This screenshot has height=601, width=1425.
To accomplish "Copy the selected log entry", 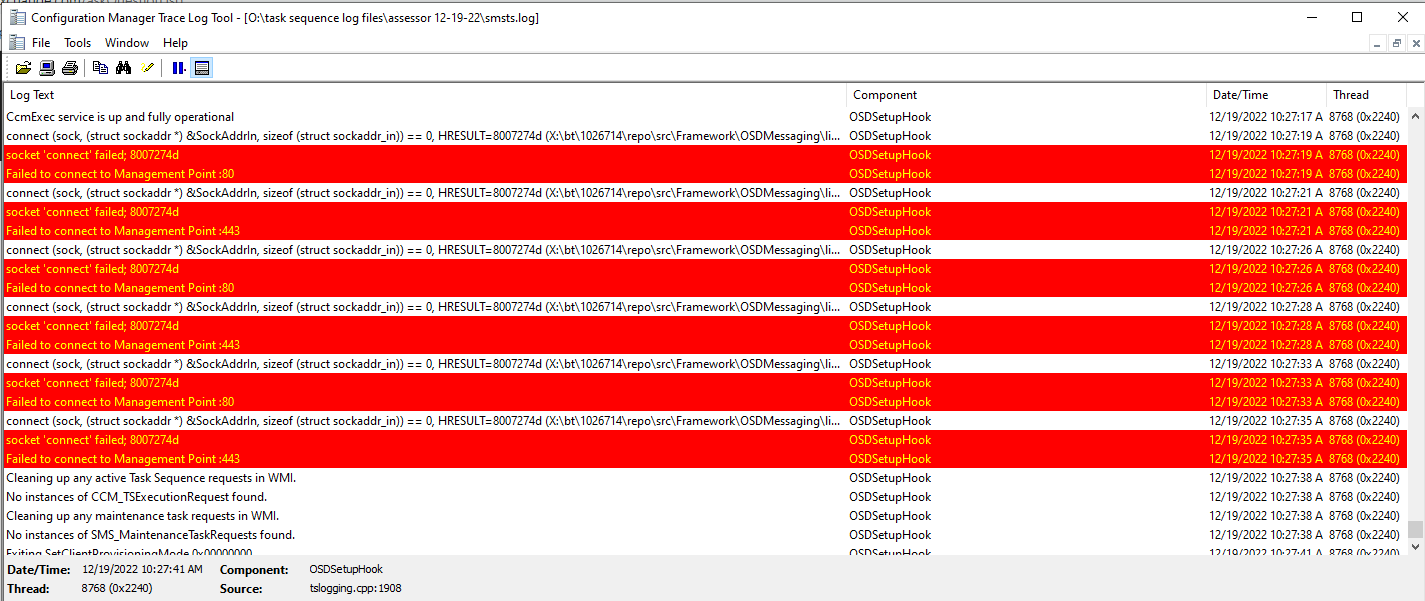I will [x=100, y=67].
